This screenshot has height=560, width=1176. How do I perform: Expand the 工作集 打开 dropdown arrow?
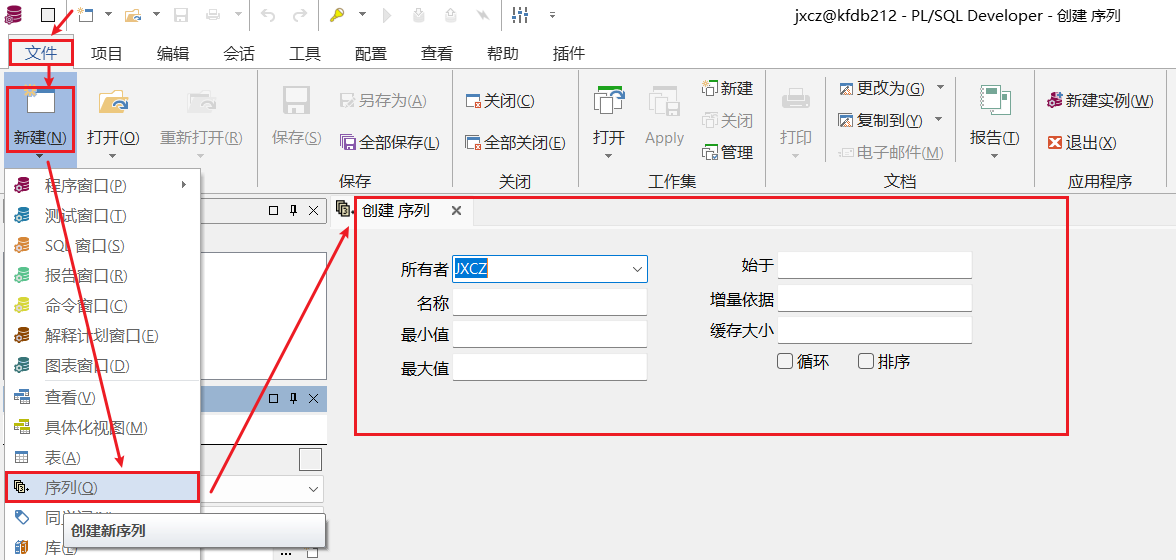coord(609,156)
